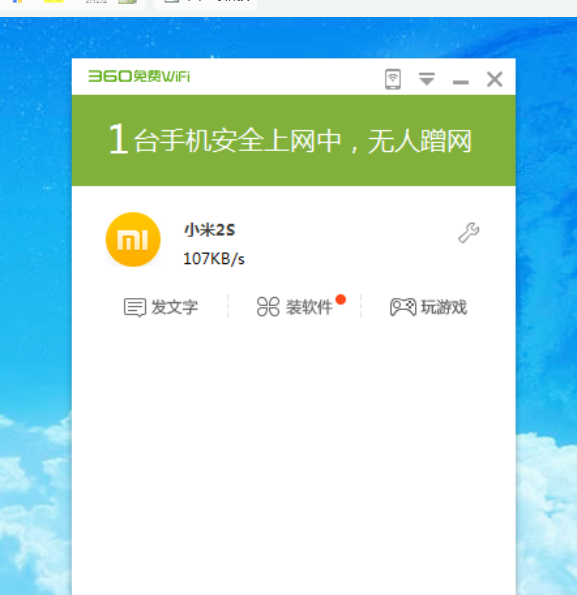Open the dropdown menu triangle in title bar
577x595 pixels.
pos(427,79)
